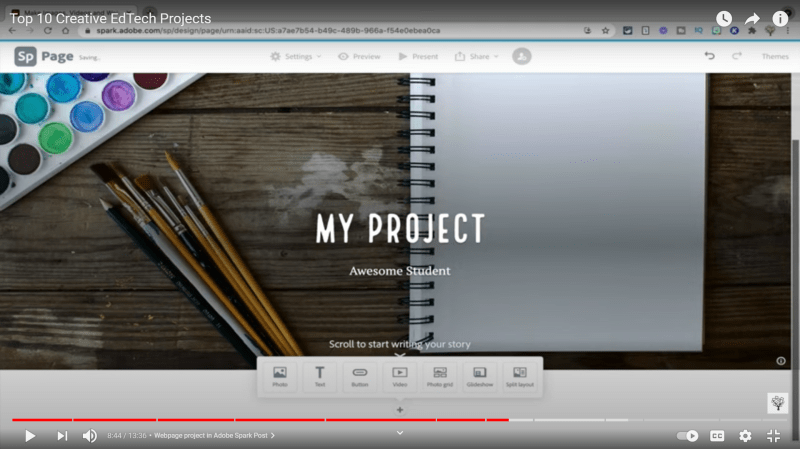The width and height of the screenshot is (800, 449).
Task: Toggle YouTube autoplay switch
Action: tap(688, 436)
